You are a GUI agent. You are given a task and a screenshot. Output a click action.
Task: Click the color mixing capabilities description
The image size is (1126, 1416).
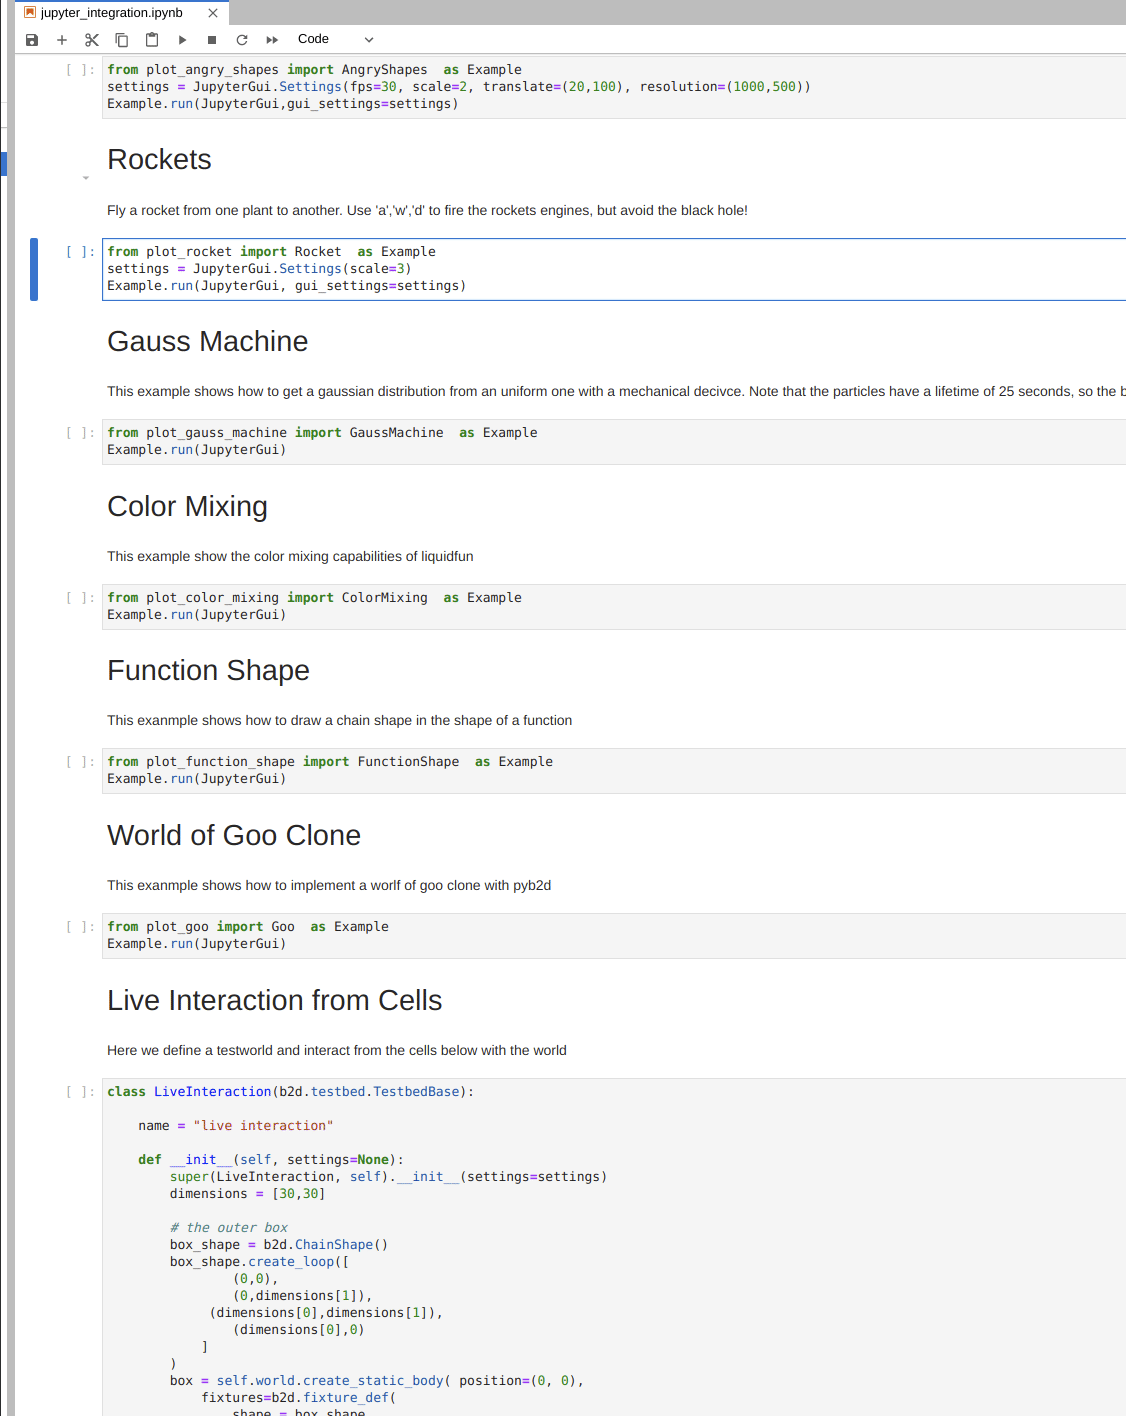(x=290, y=557)
